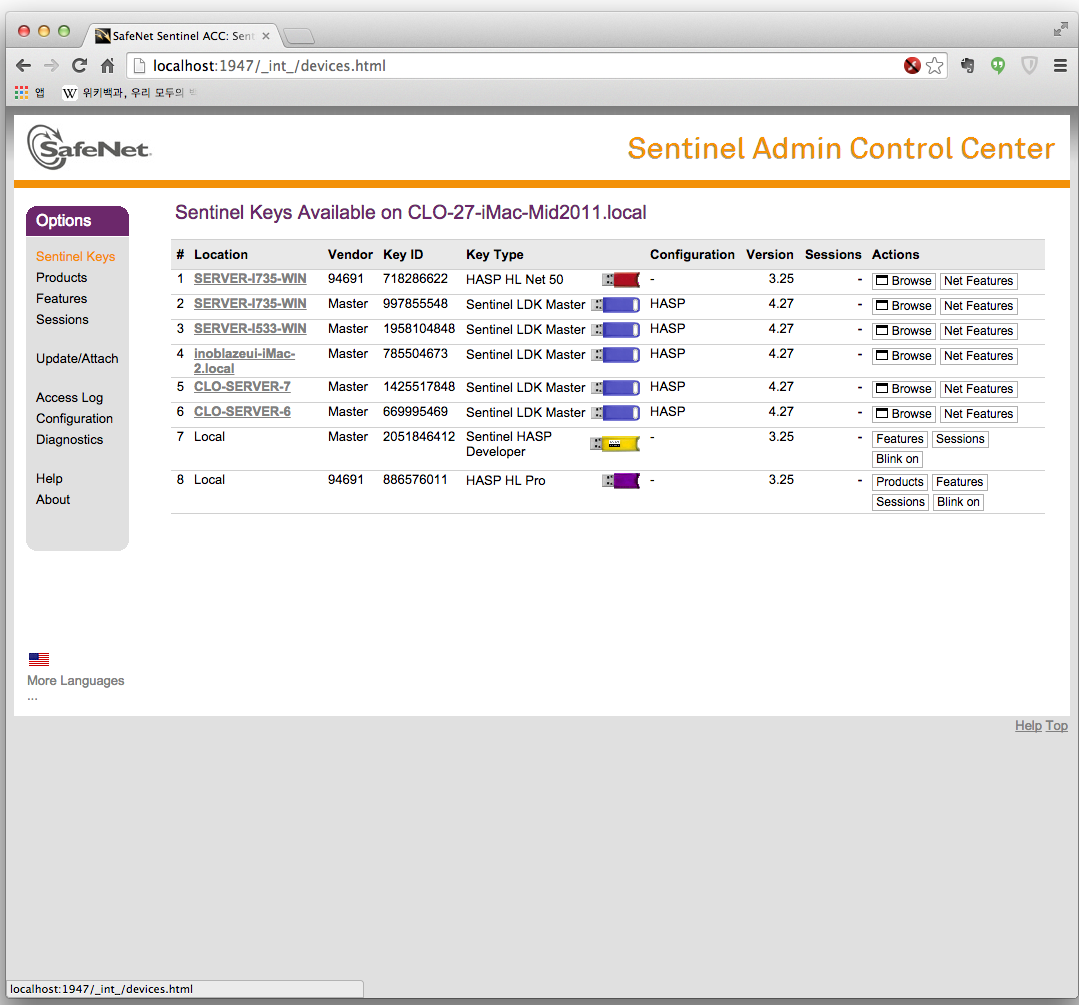Image resolution: width=1079 pixels, height=1005 pixels.
Task: Click the Evernote elephant extension icon
Action: [x=967, y=66]
